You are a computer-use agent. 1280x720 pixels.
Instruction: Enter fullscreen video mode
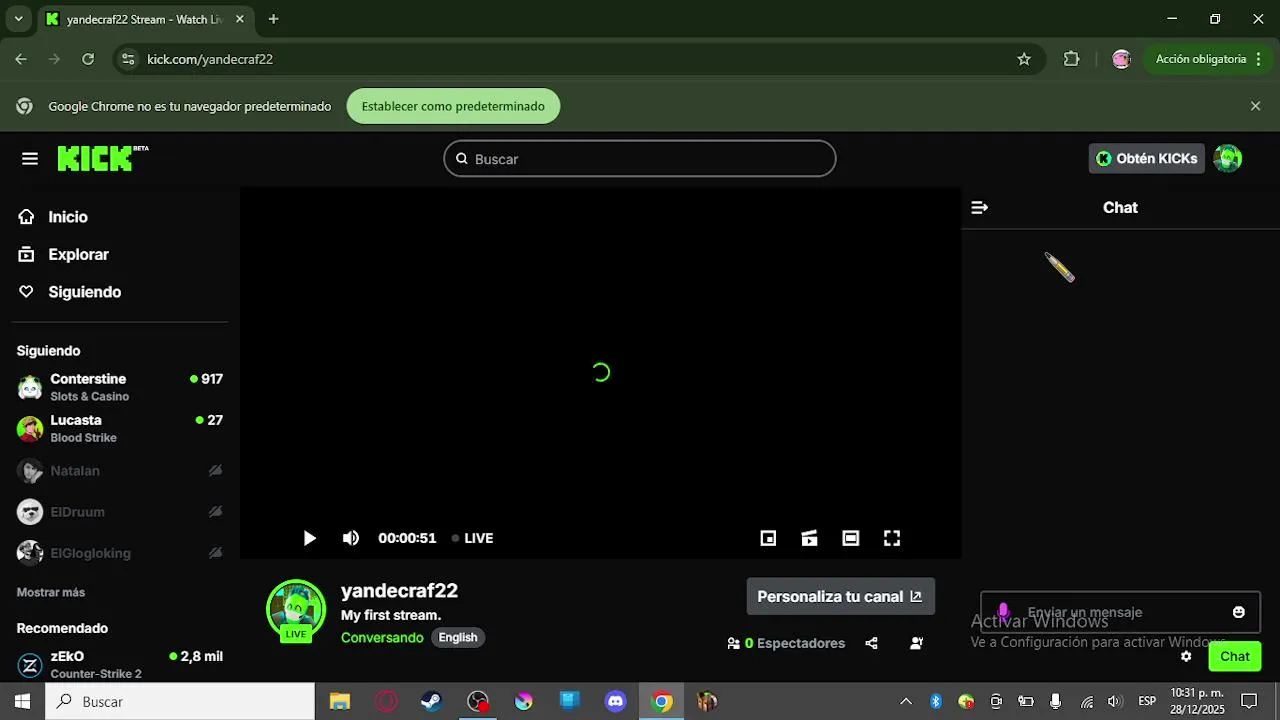892,538
